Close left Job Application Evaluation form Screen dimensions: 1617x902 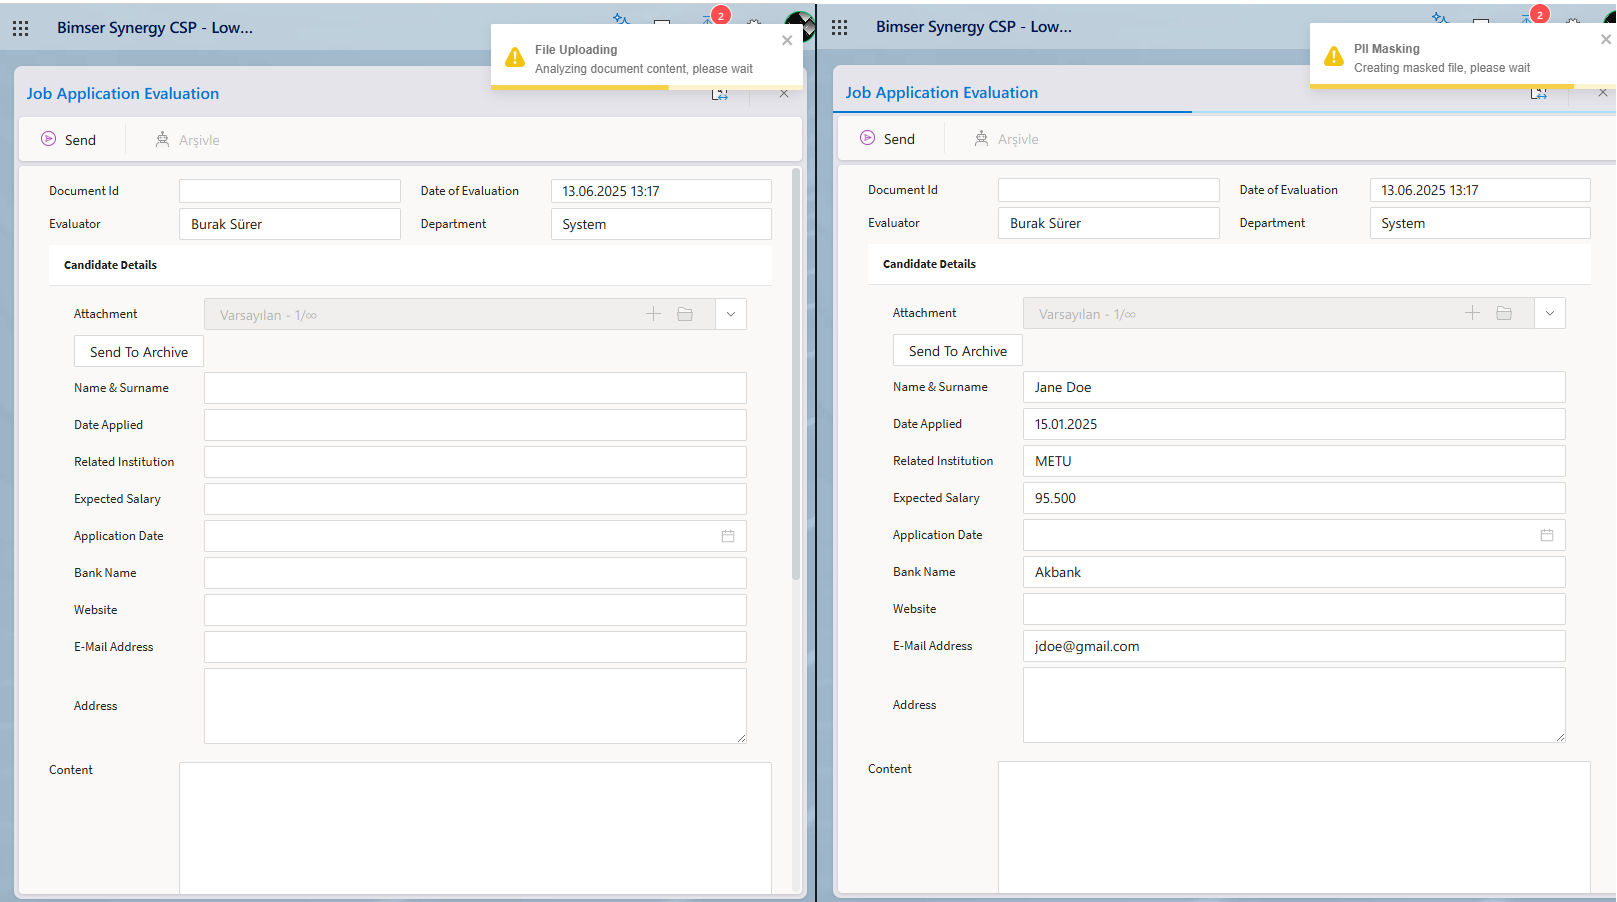click(x=784, y=94)
